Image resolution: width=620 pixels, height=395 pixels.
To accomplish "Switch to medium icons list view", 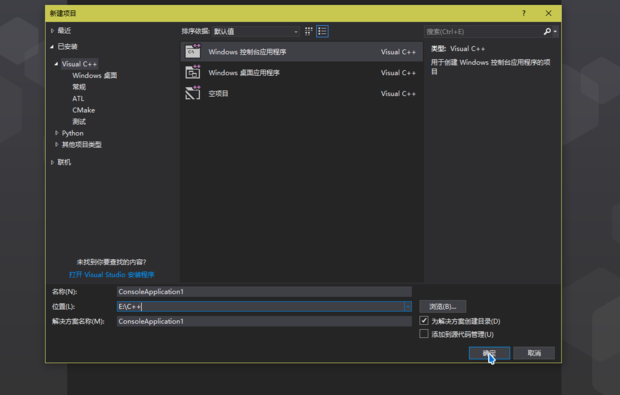I will 322,31.
